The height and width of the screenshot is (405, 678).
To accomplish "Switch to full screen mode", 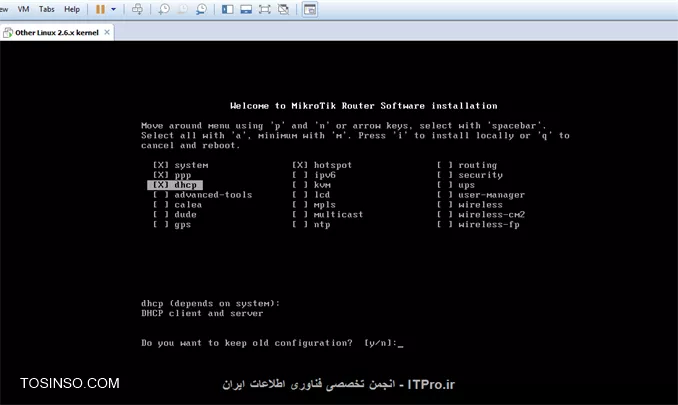I will 265,9.
